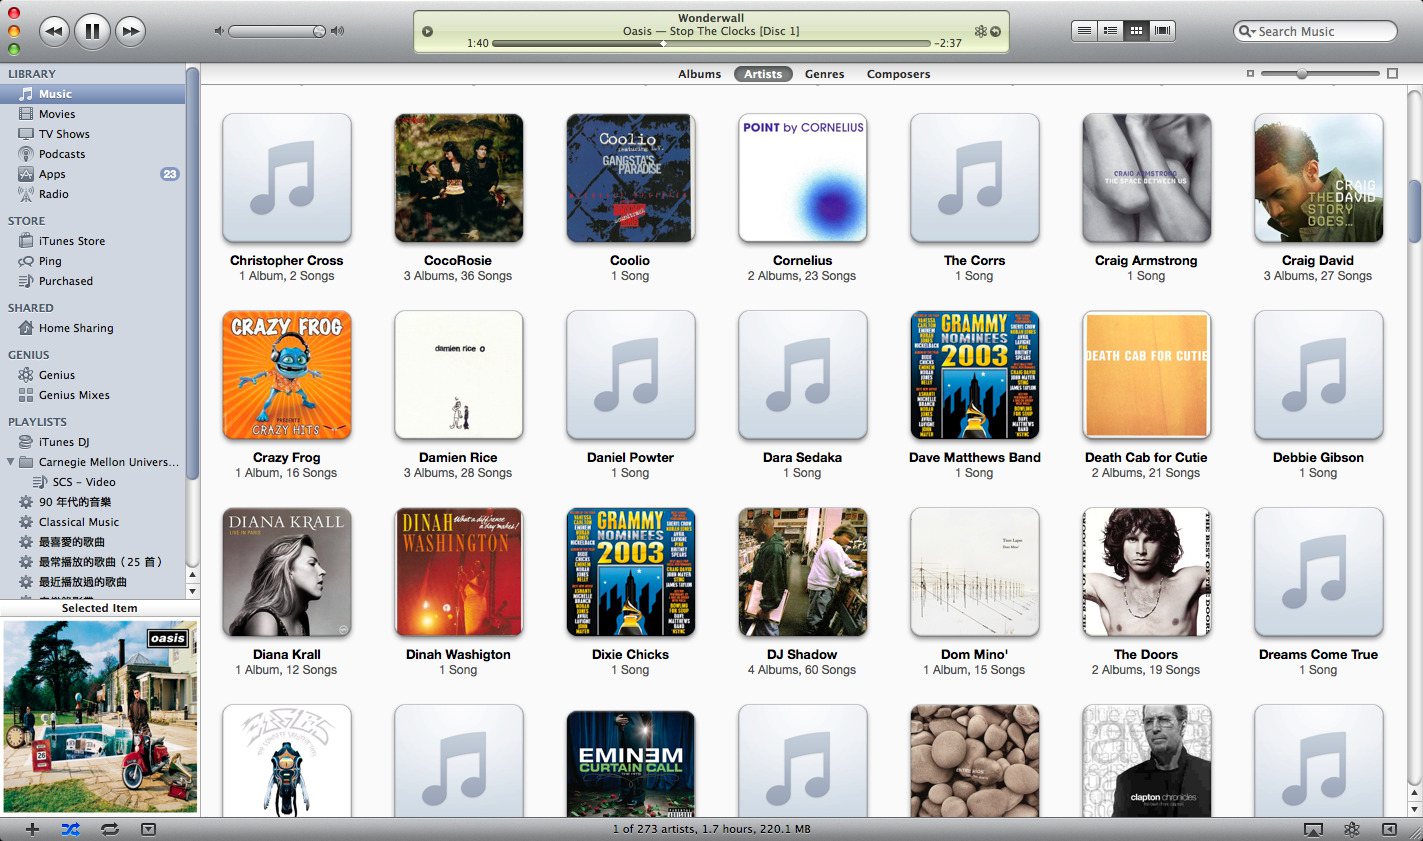
Task: Open Genius Mixes
Action: [x=92, y=395]
